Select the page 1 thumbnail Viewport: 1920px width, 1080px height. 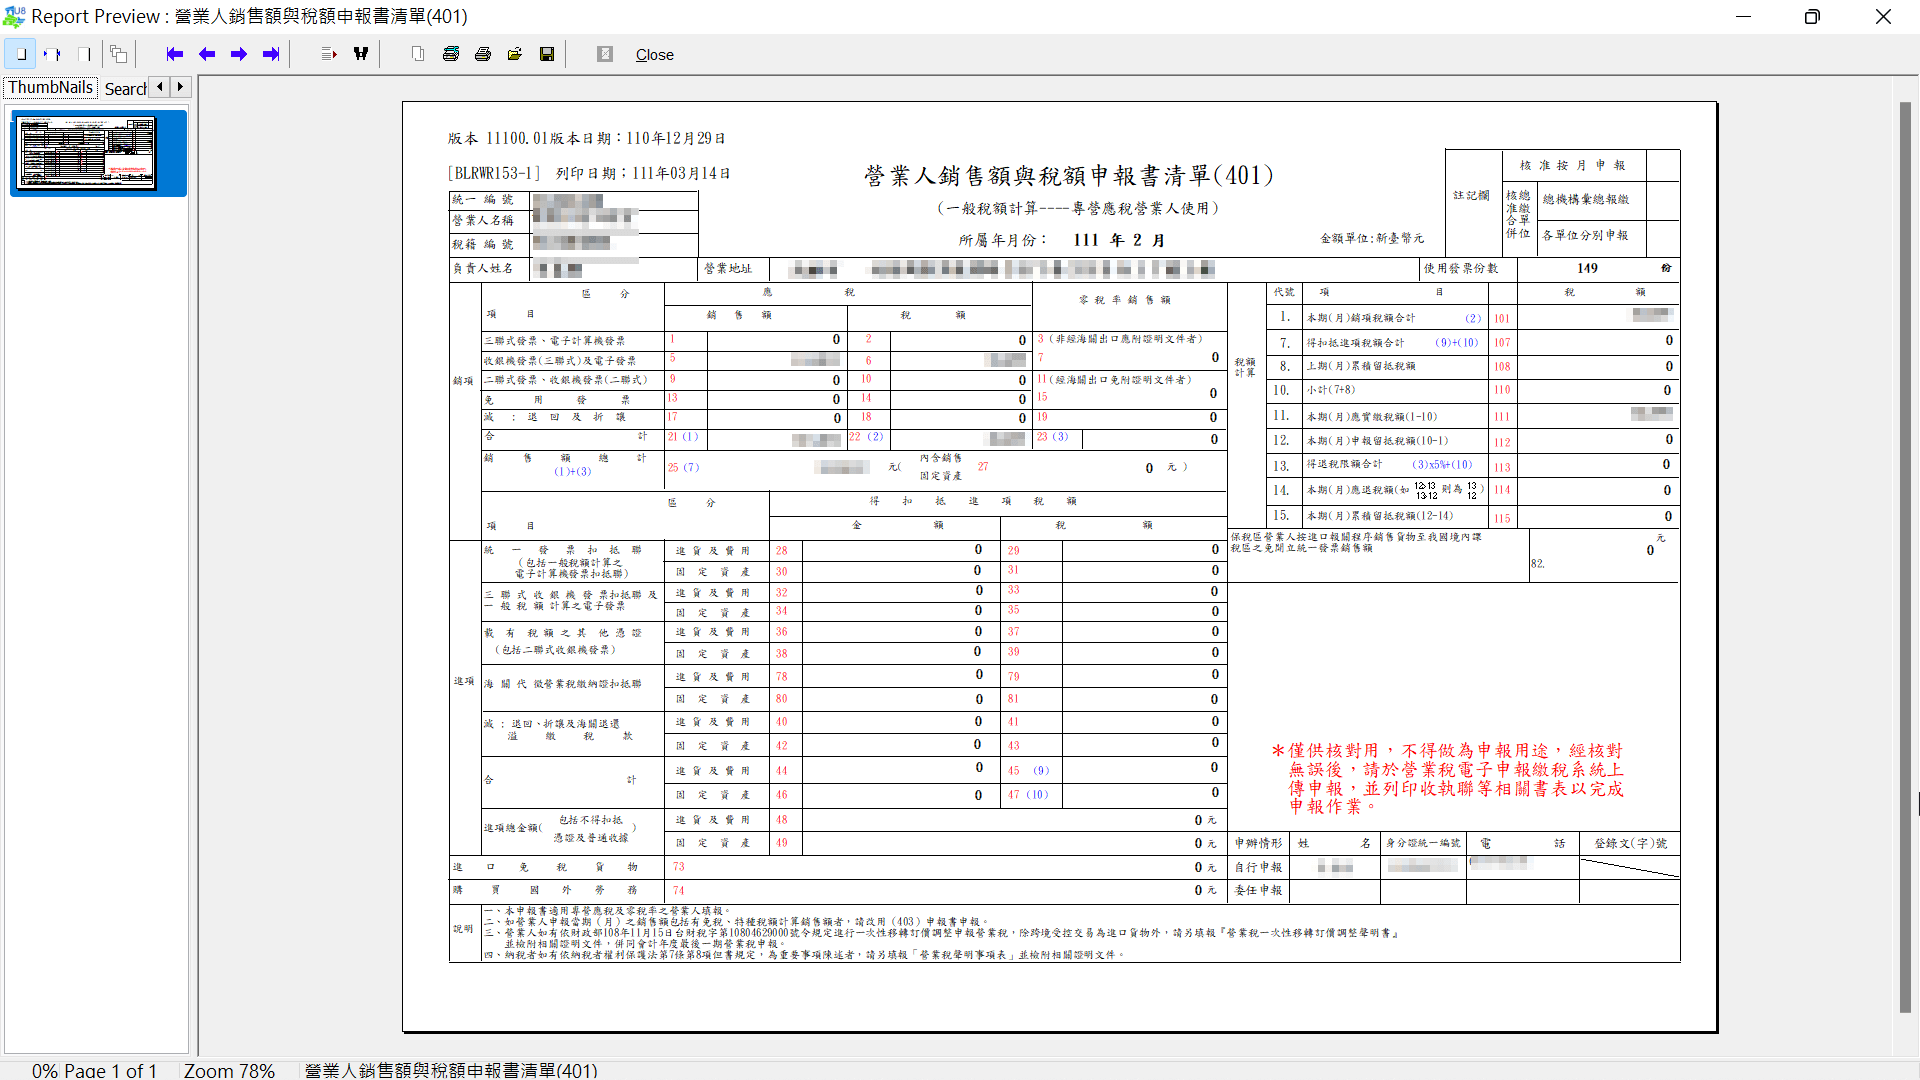tap(98, 153)
